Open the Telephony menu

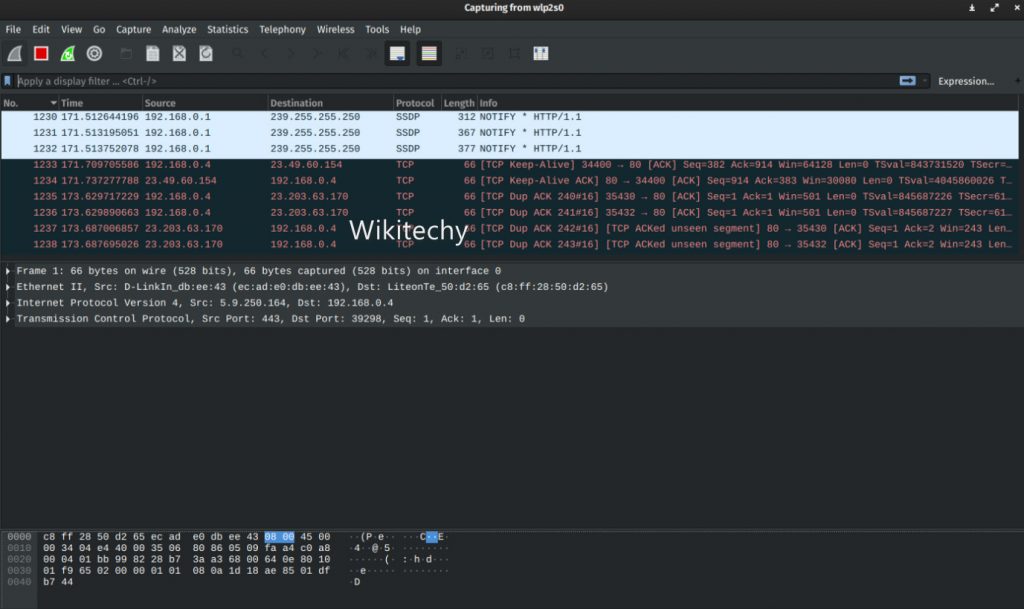pyautogui.click(x=282, y=29)
